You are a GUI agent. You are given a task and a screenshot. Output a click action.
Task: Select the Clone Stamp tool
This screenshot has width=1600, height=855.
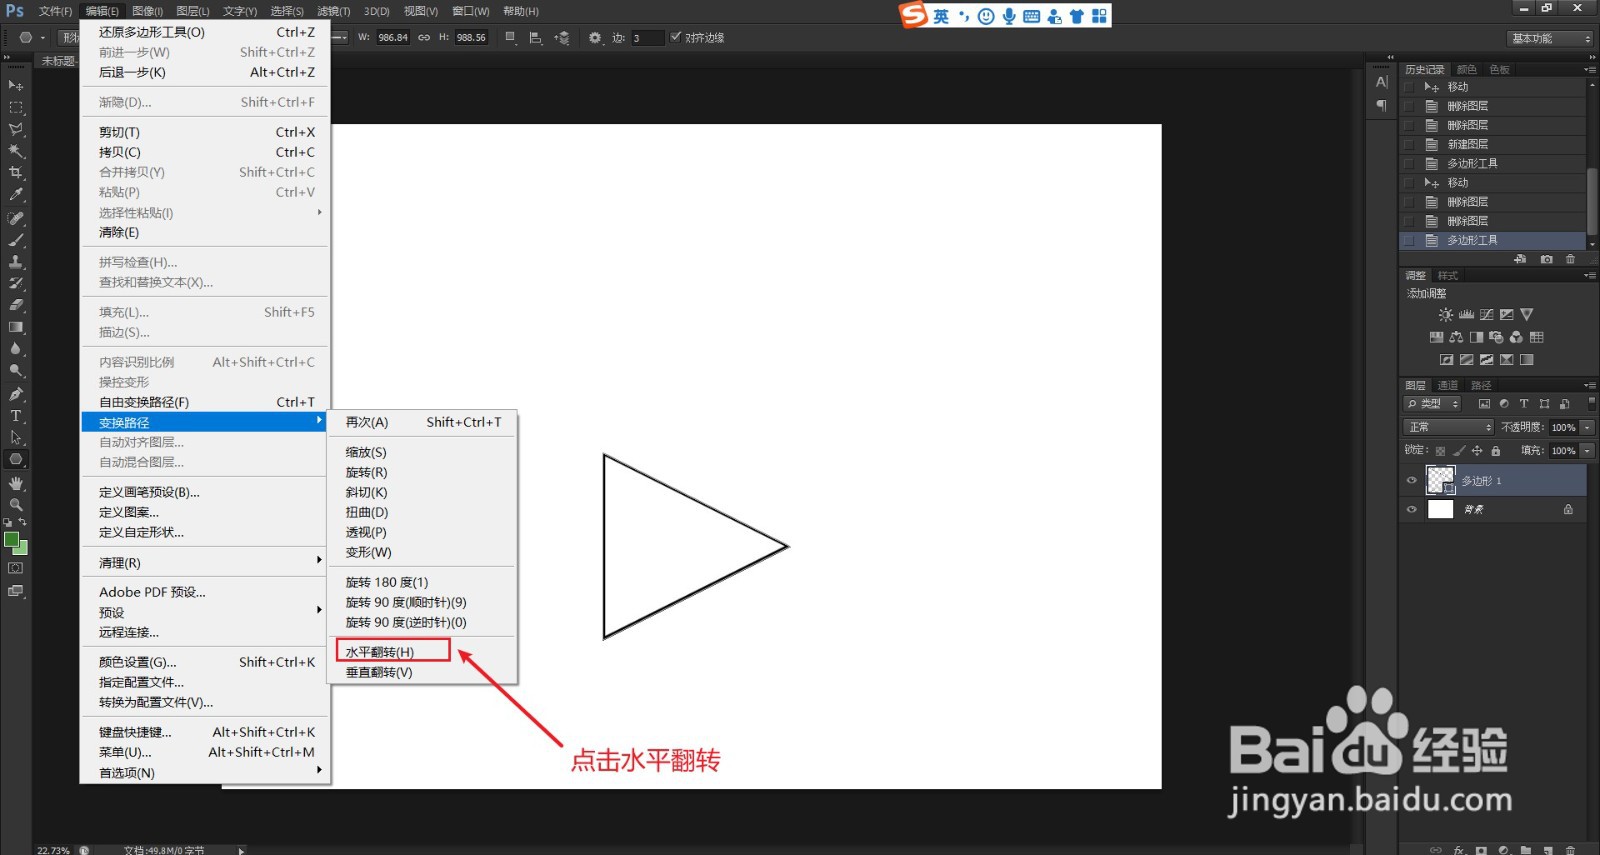[x=16, y=262]
